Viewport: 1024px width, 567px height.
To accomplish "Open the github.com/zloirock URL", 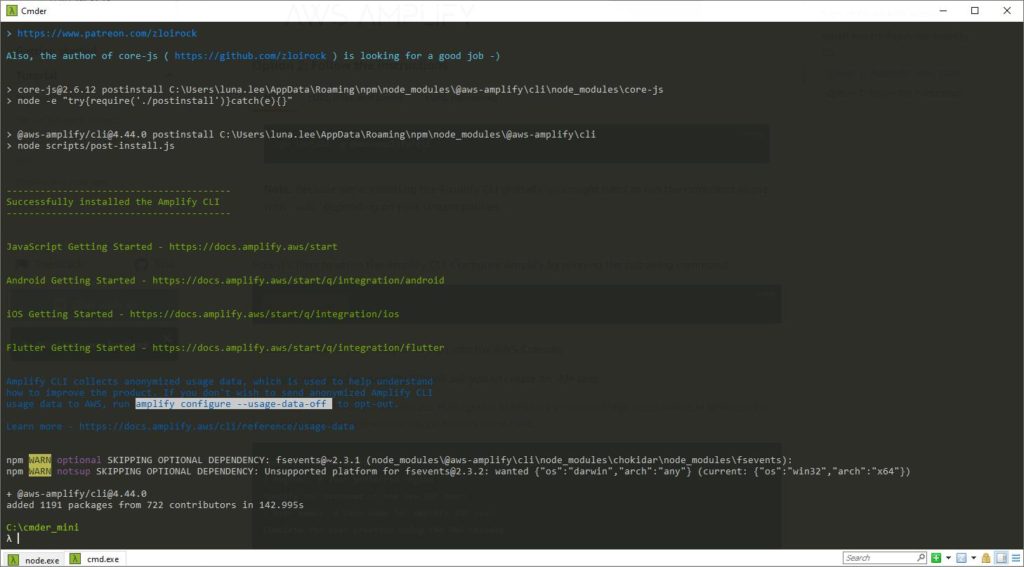I will tap(250, 56).
